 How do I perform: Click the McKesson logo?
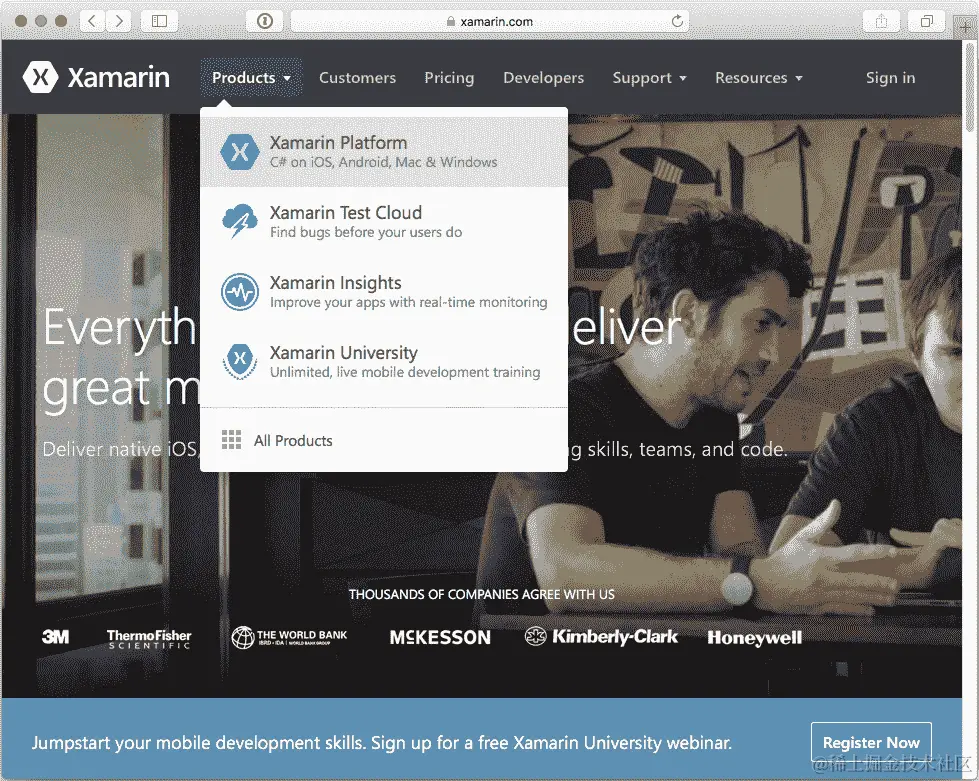(440, 637)
